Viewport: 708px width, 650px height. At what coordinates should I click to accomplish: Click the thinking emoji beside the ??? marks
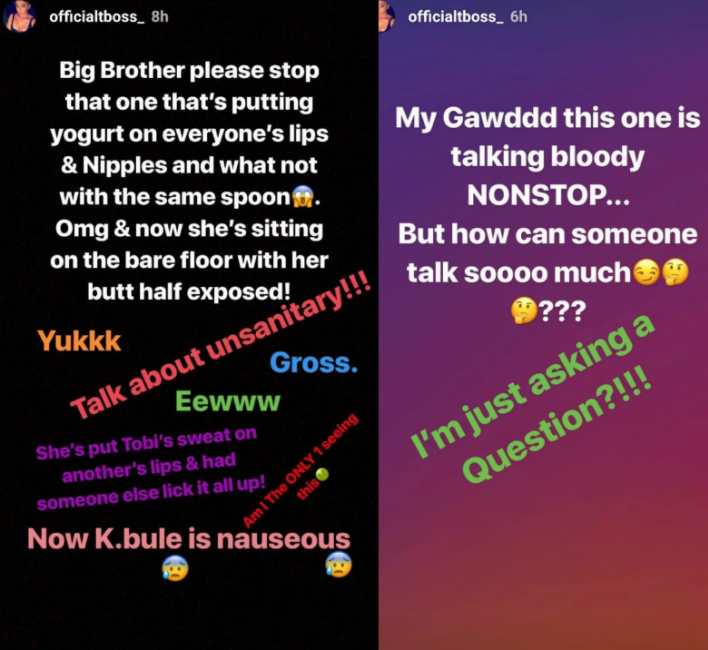point(524,311)
